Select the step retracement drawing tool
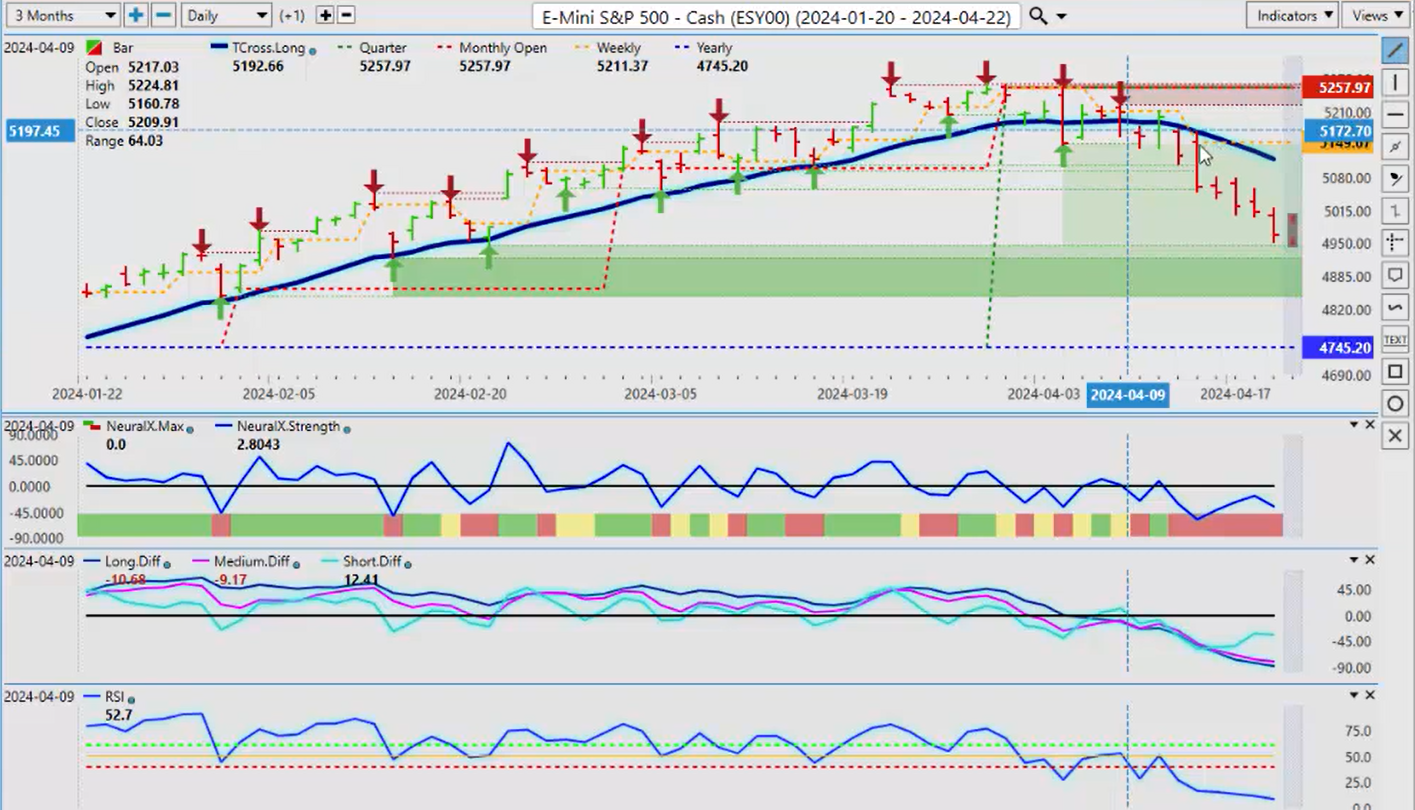1415x810 pixels. click(1395, 211)
